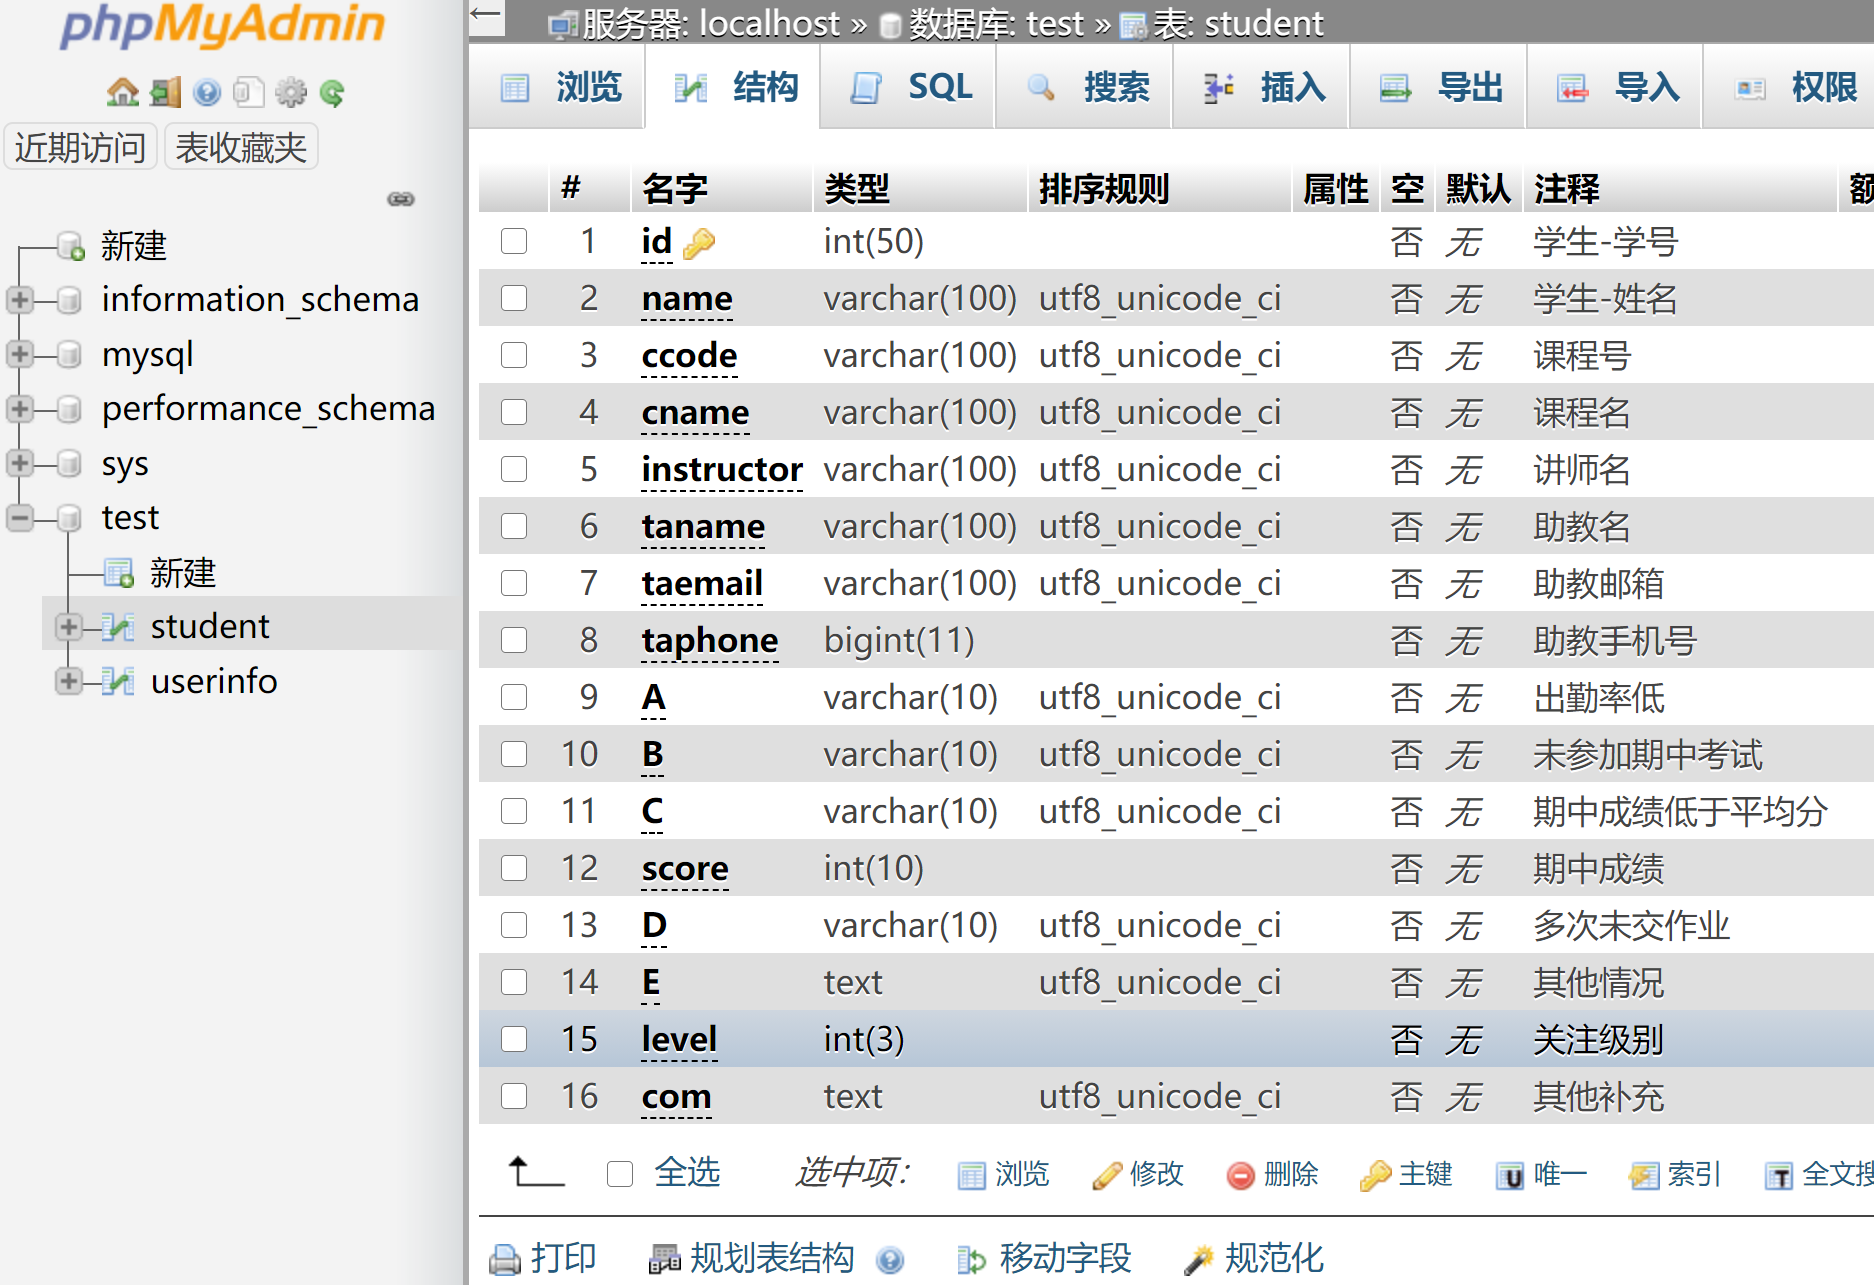
Task: Check the checkbox for the com column
Action: click(x=514, y=1096)
